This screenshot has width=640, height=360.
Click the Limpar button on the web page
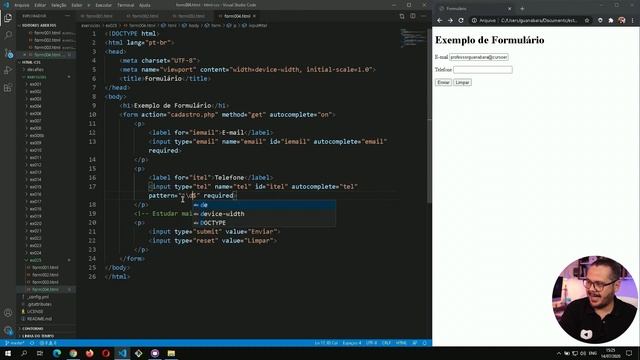(462, 82)
